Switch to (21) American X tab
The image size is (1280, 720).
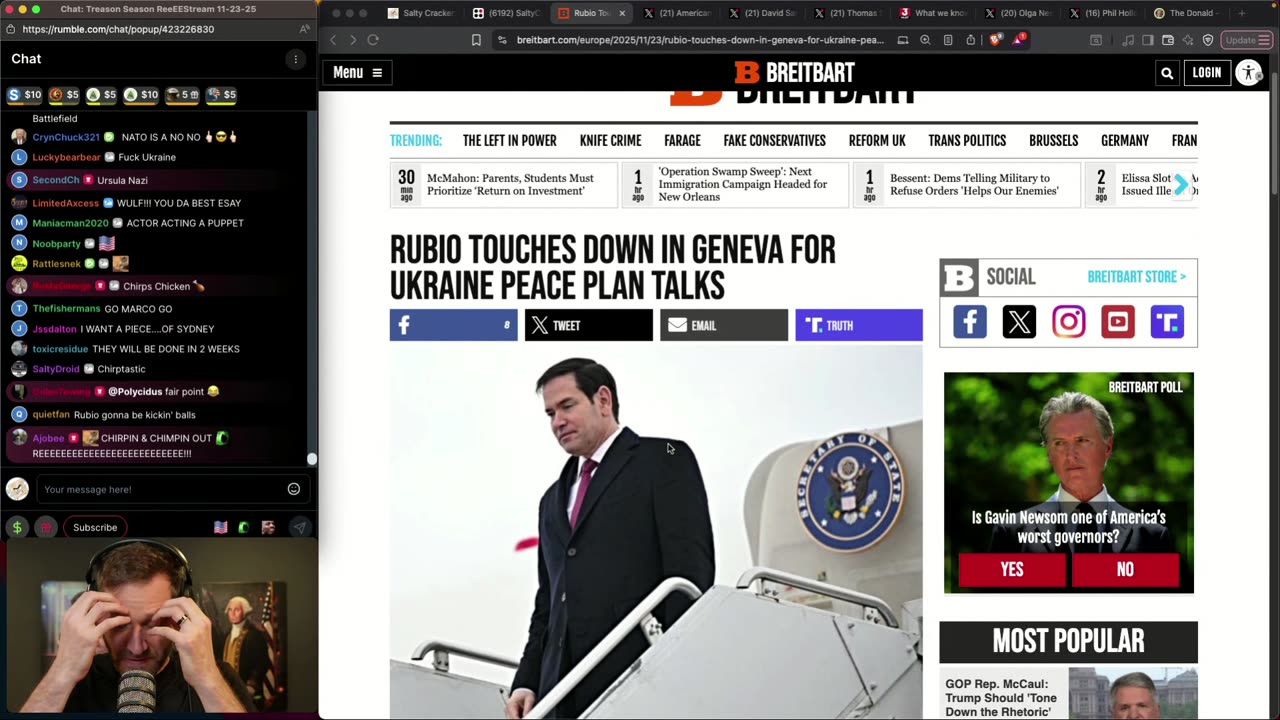coord(678,13)
